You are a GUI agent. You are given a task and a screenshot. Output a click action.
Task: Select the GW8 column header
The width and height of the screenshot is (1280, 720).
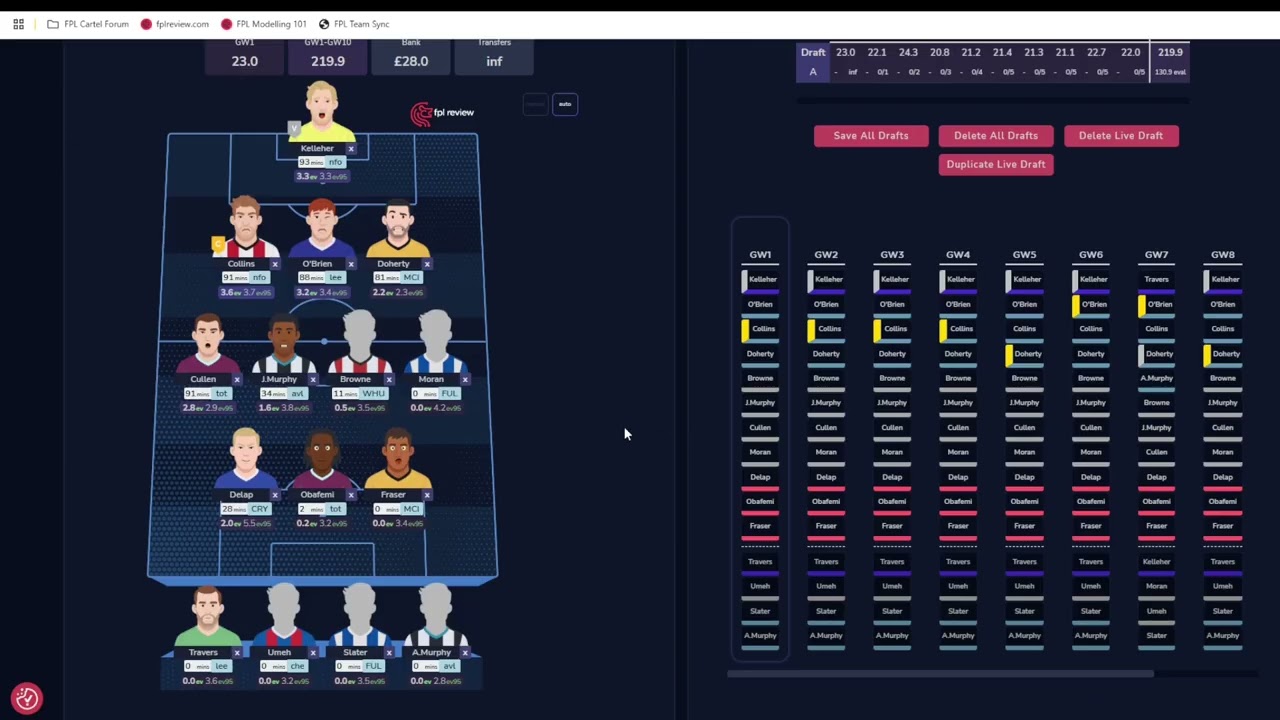coord(1223,255)
